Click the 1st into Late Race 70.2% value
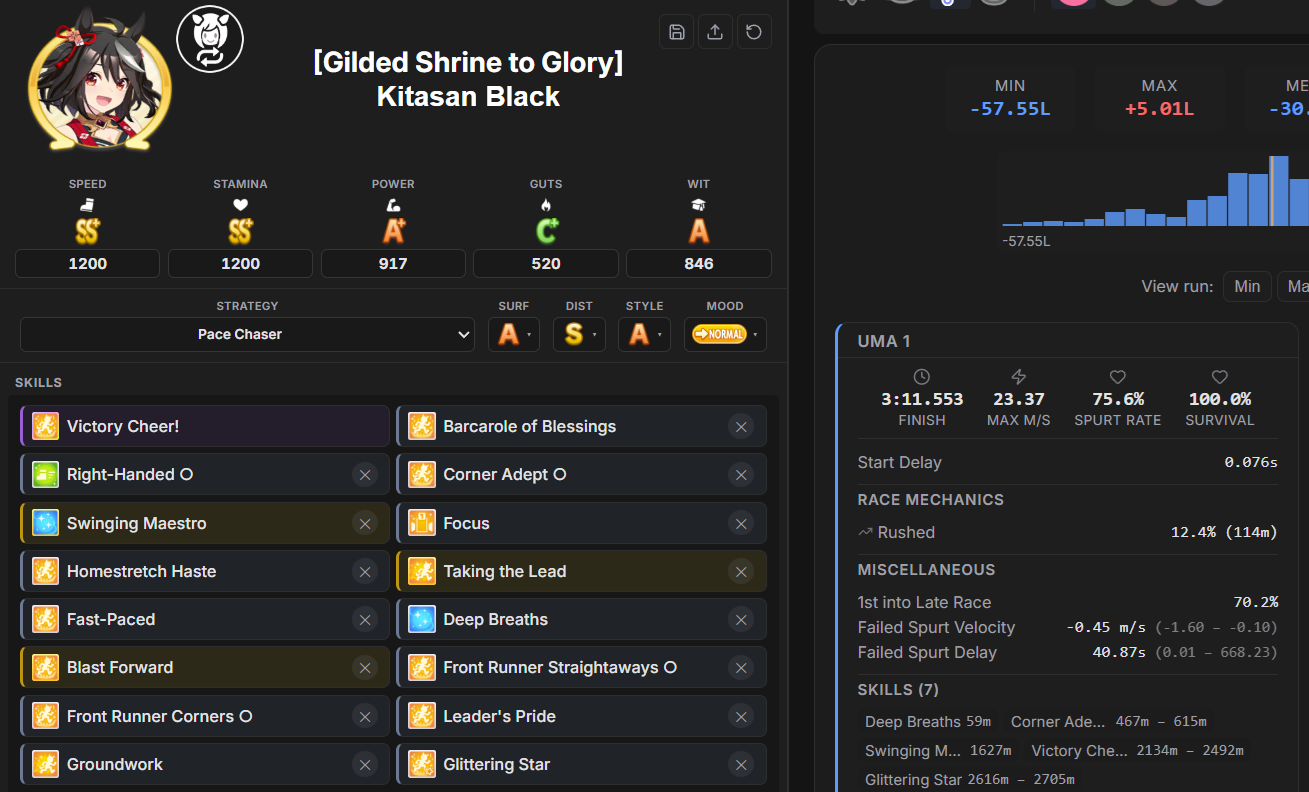This screenshot has width=1309, height=792. tap(1256, 603)
